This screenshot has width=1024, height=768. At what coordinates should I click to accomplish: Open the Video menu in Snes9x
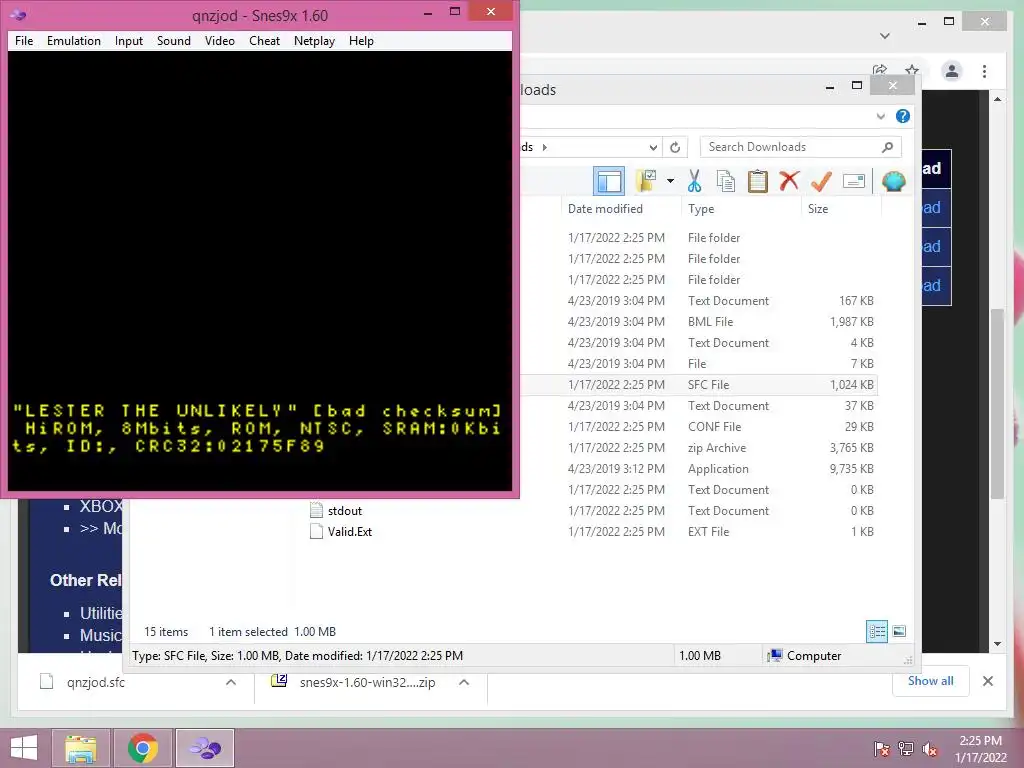coord(219,40)
